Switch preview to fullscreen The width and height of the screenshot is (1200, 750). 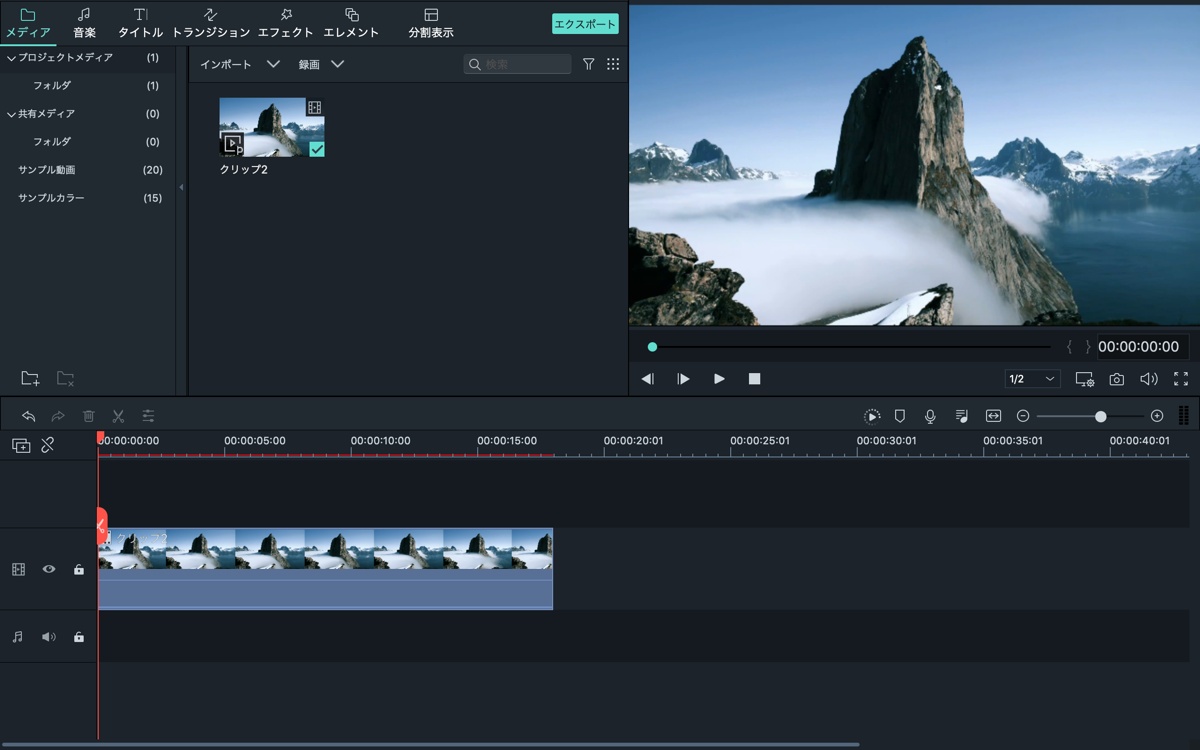1181,379
